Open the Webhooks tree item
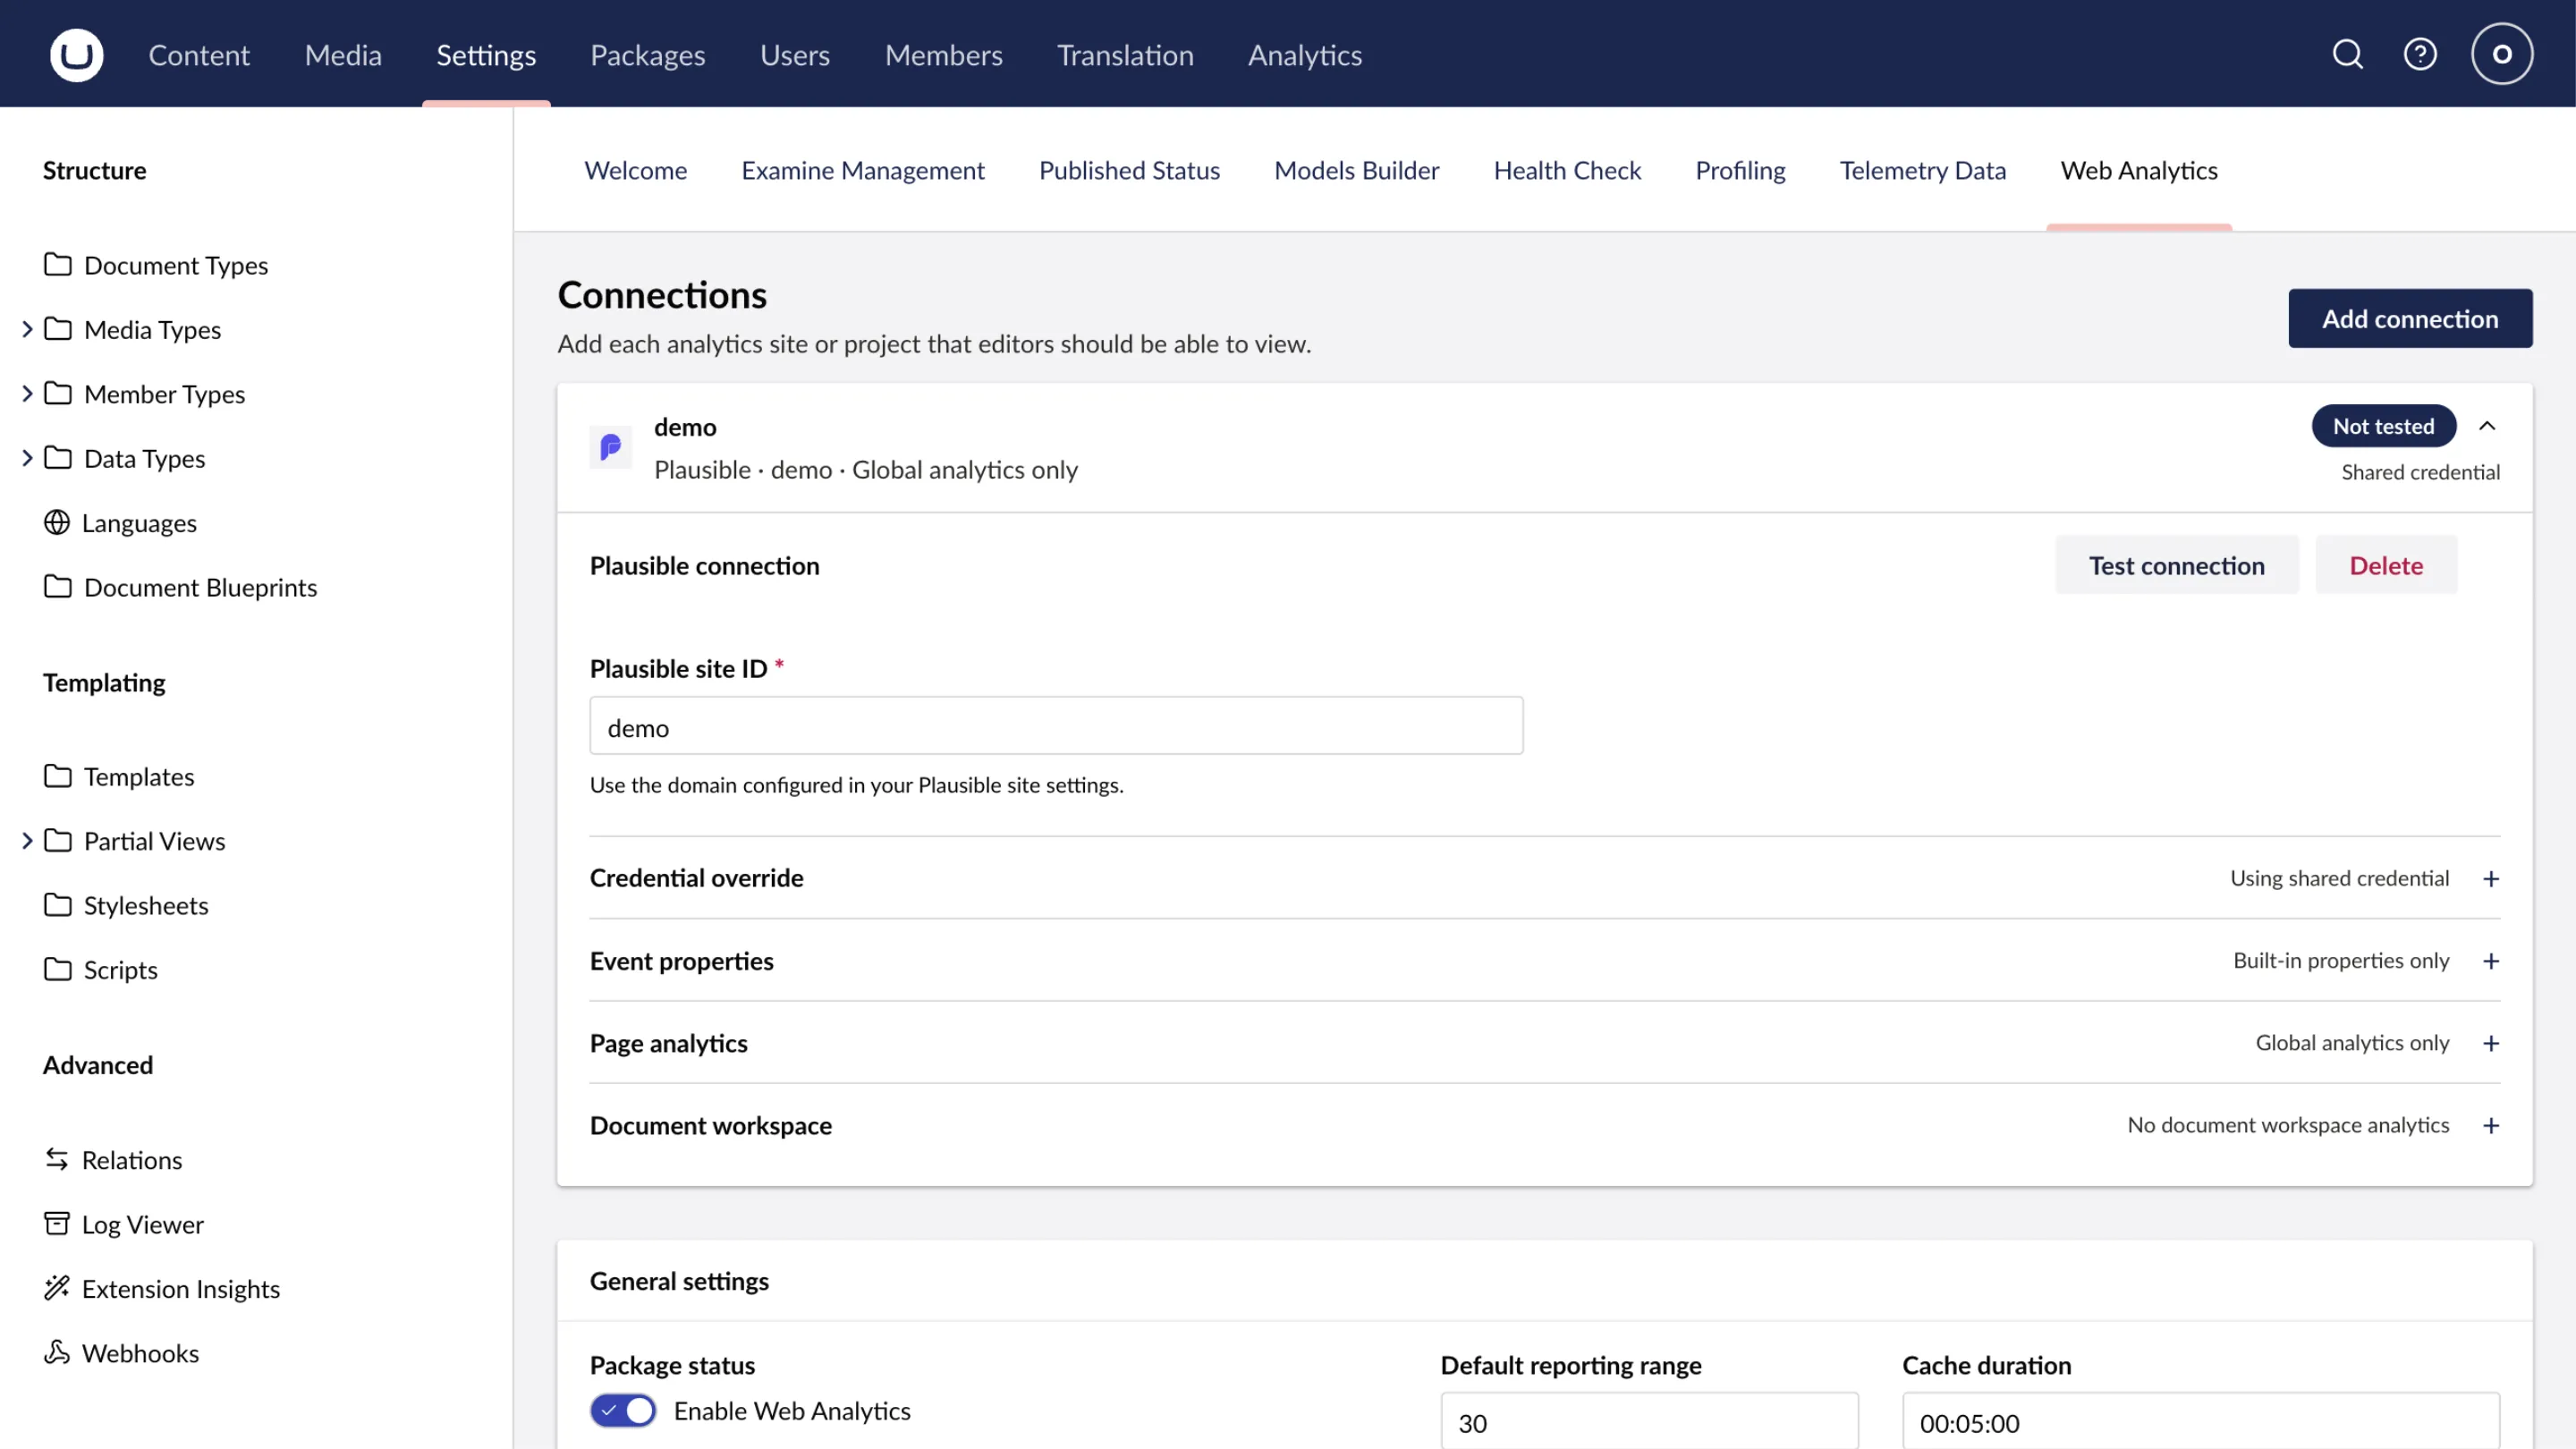The height and width of the screenshot is (1449, 2576). coord(140,1353)
